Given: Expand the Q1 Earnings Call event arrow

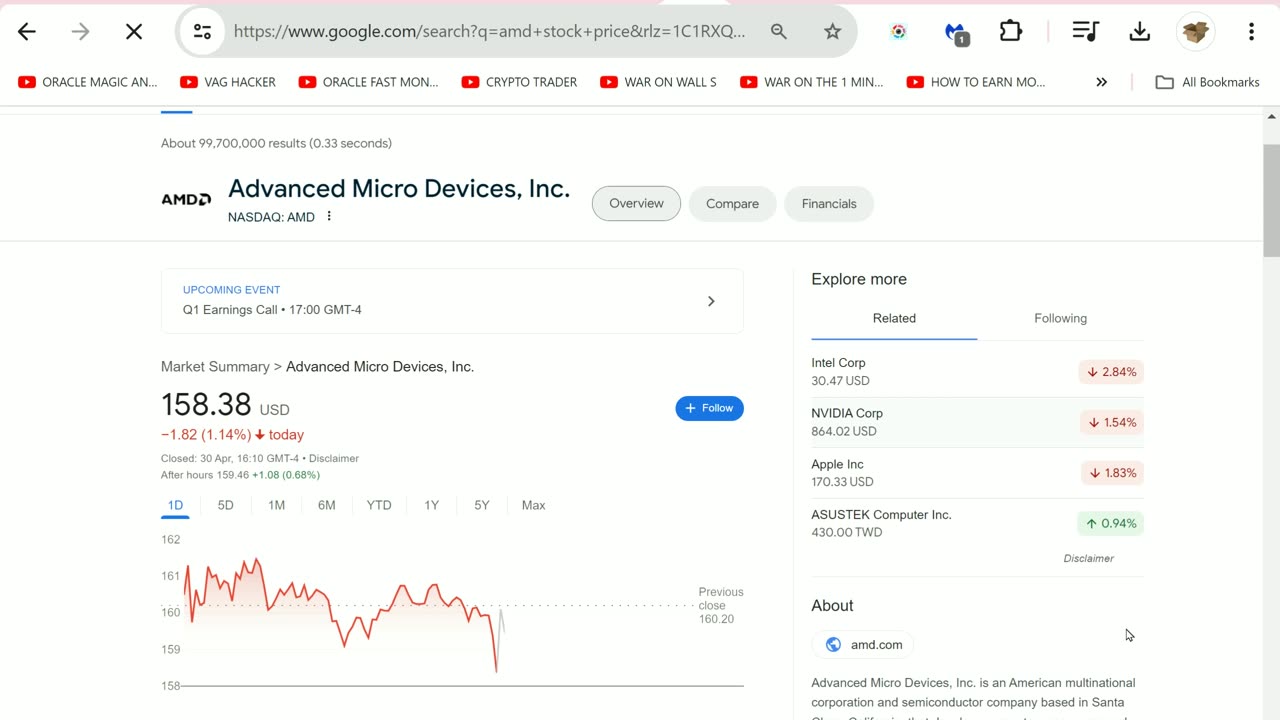Looking at the screenshot, I should pyautogui.click(x=711, y=301).
